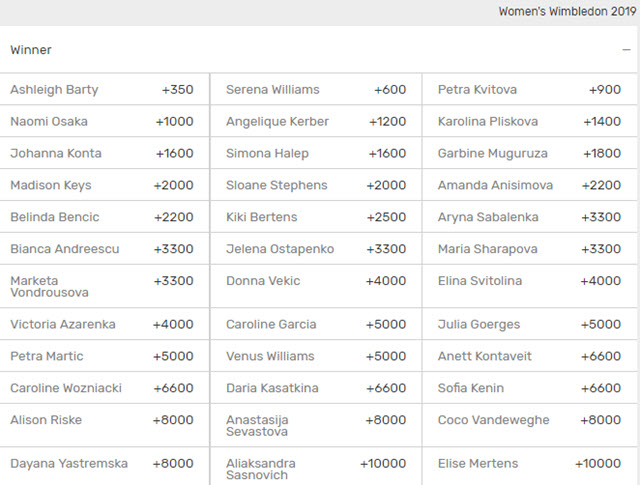This screenshot has height=485, width=640.
Task: Click Karolina Pliskova +1400 bet
Action: tap(529, 122)
